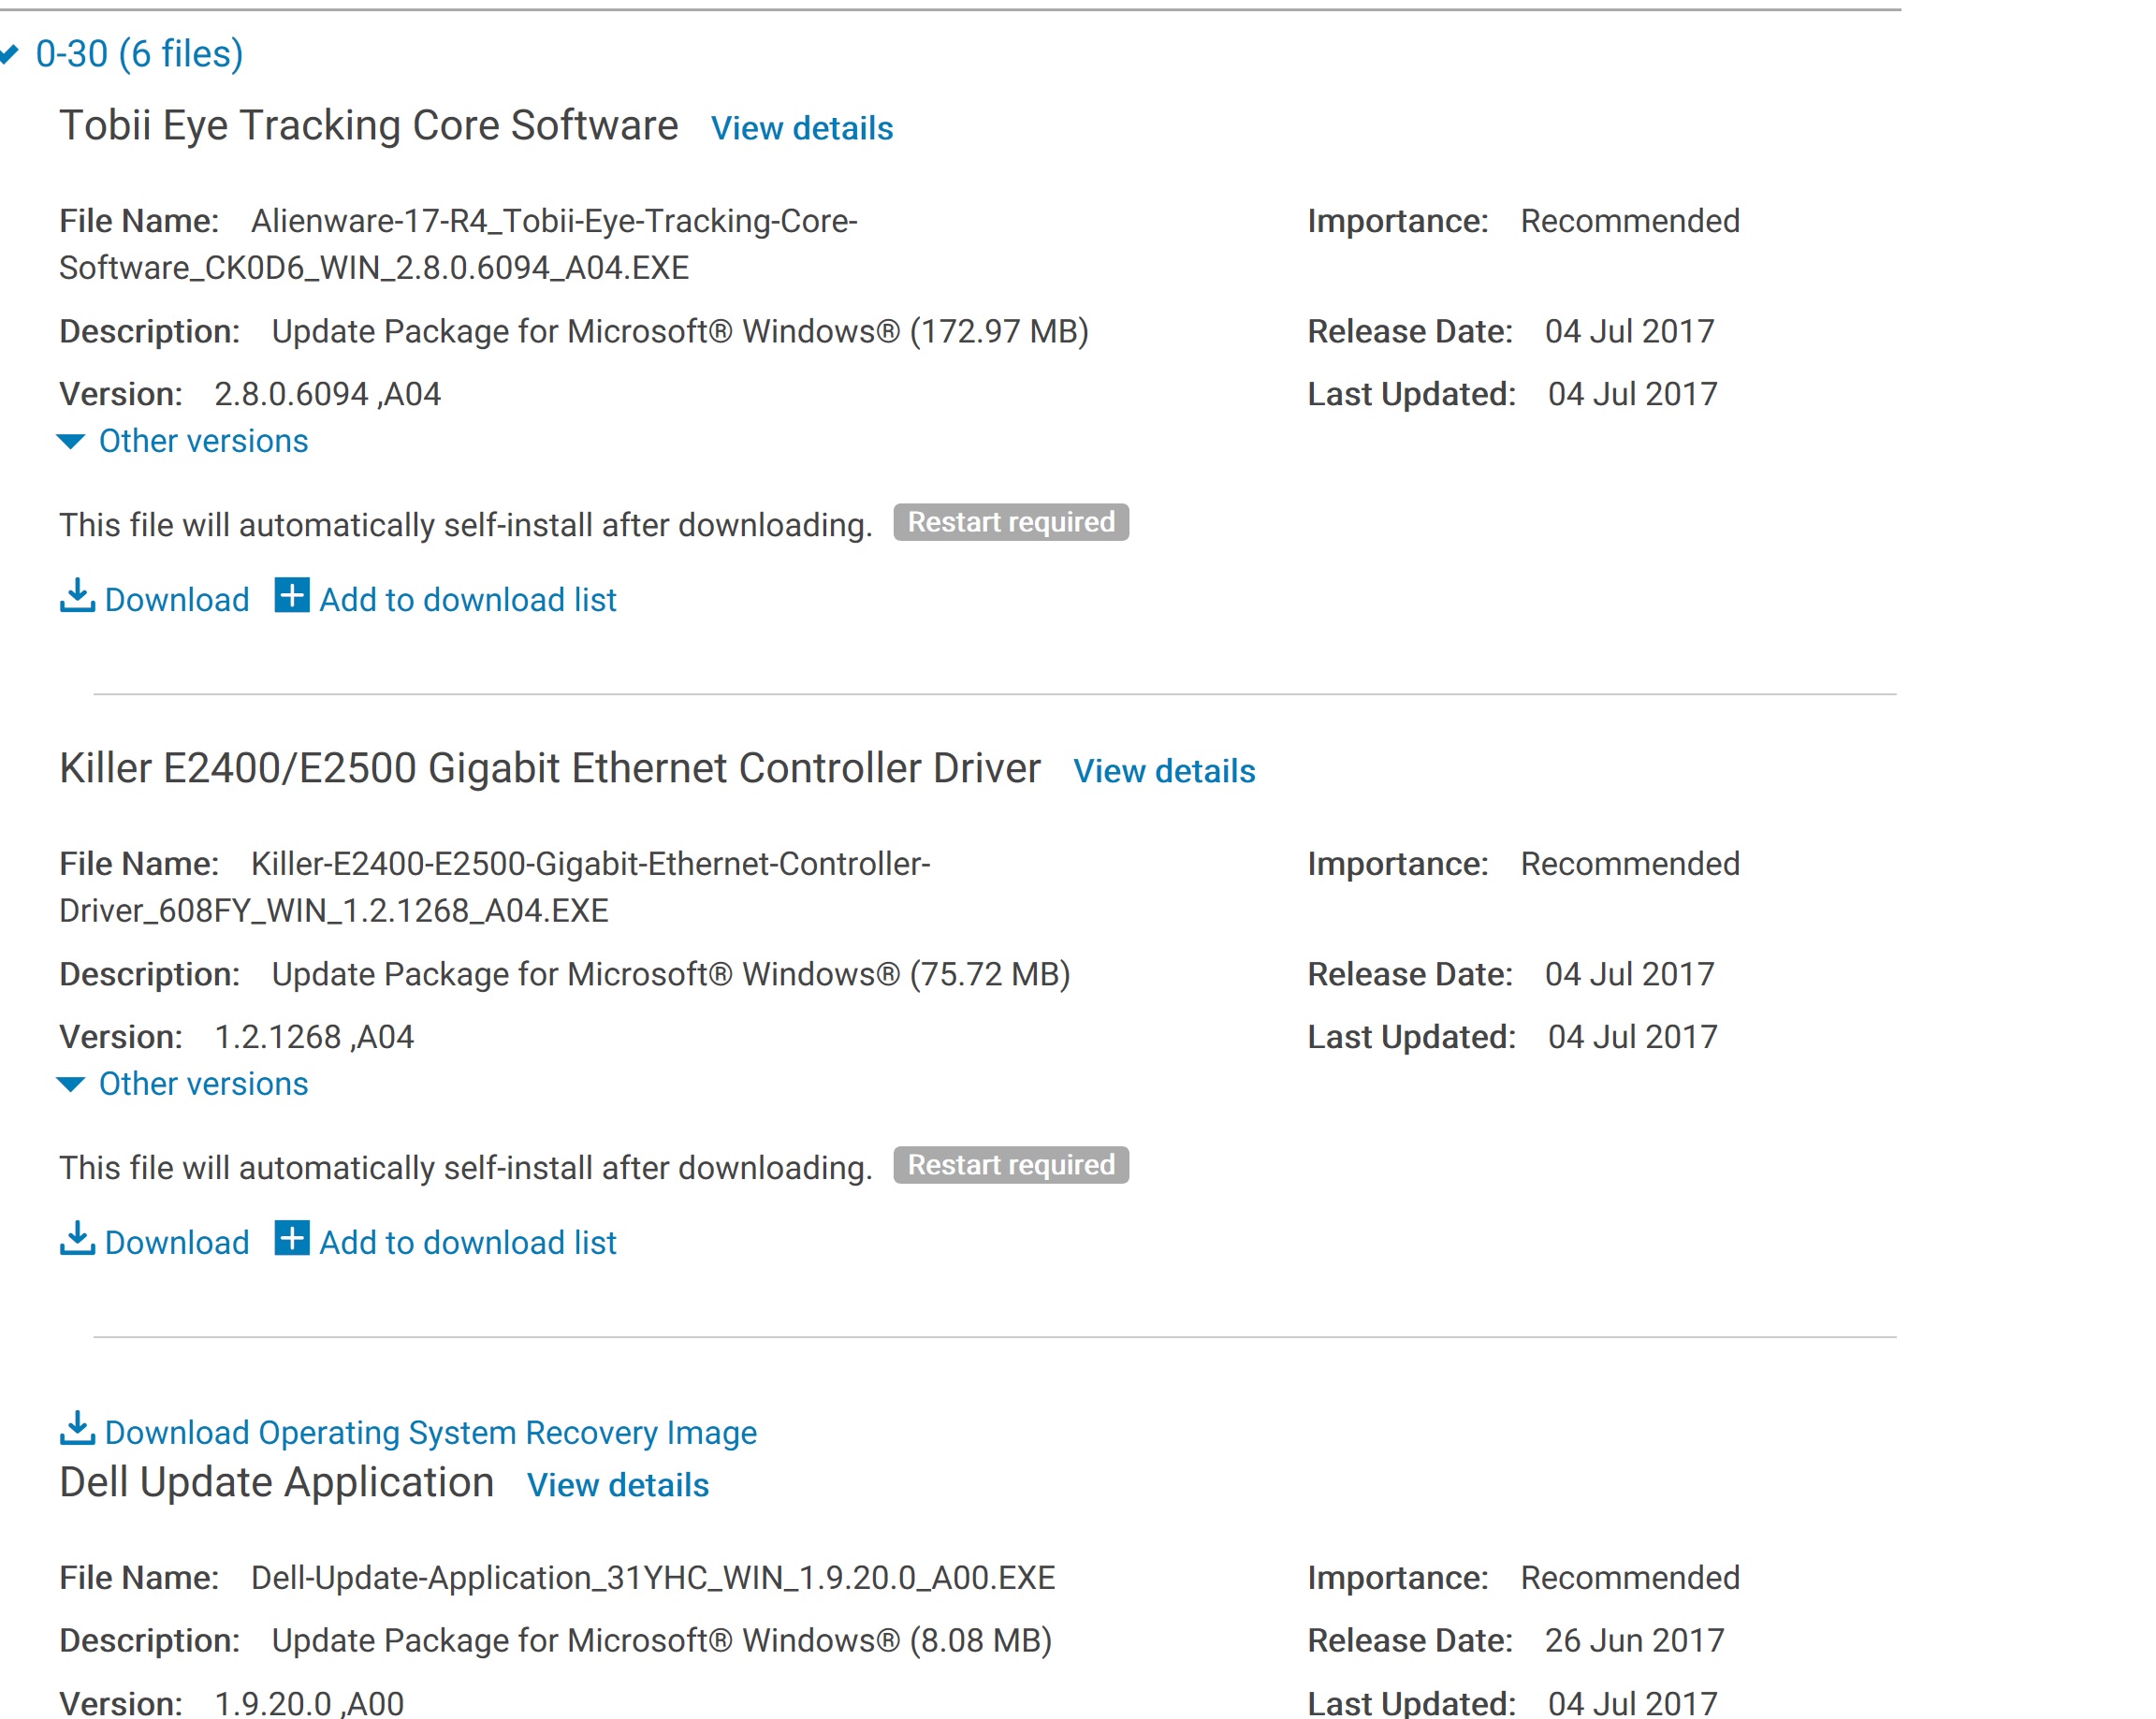This screenshot has height=1719, width=2156.
Task: Click Dell Update Importance Recommended value
Action: pos(1630,1578)
